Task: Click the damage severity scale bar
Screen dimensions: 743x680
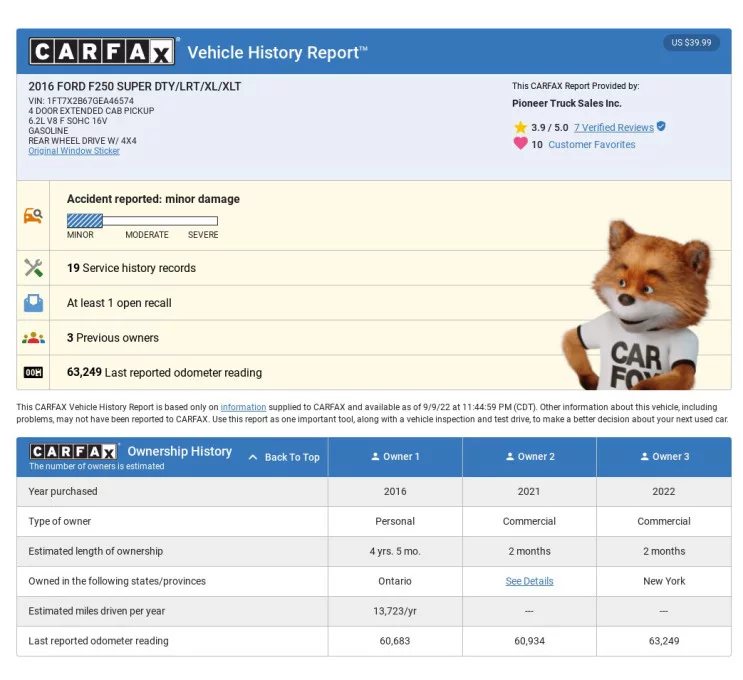Action: coord(142,221)
